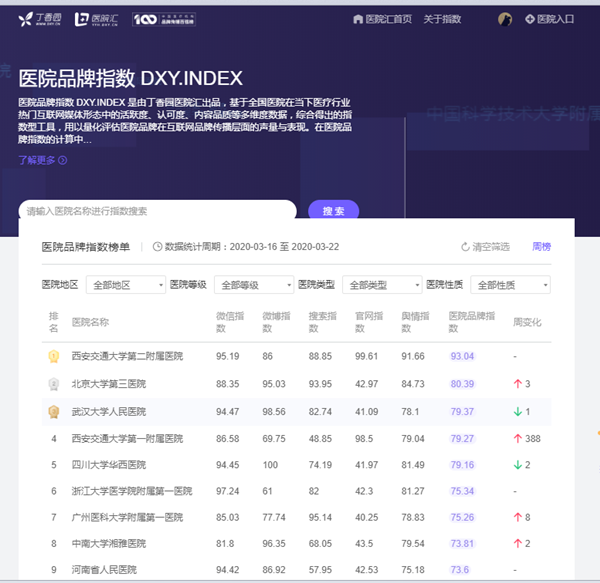Click the user avatar picture
The width and height of the screenshot is (600, 583).
pos(505,19)
